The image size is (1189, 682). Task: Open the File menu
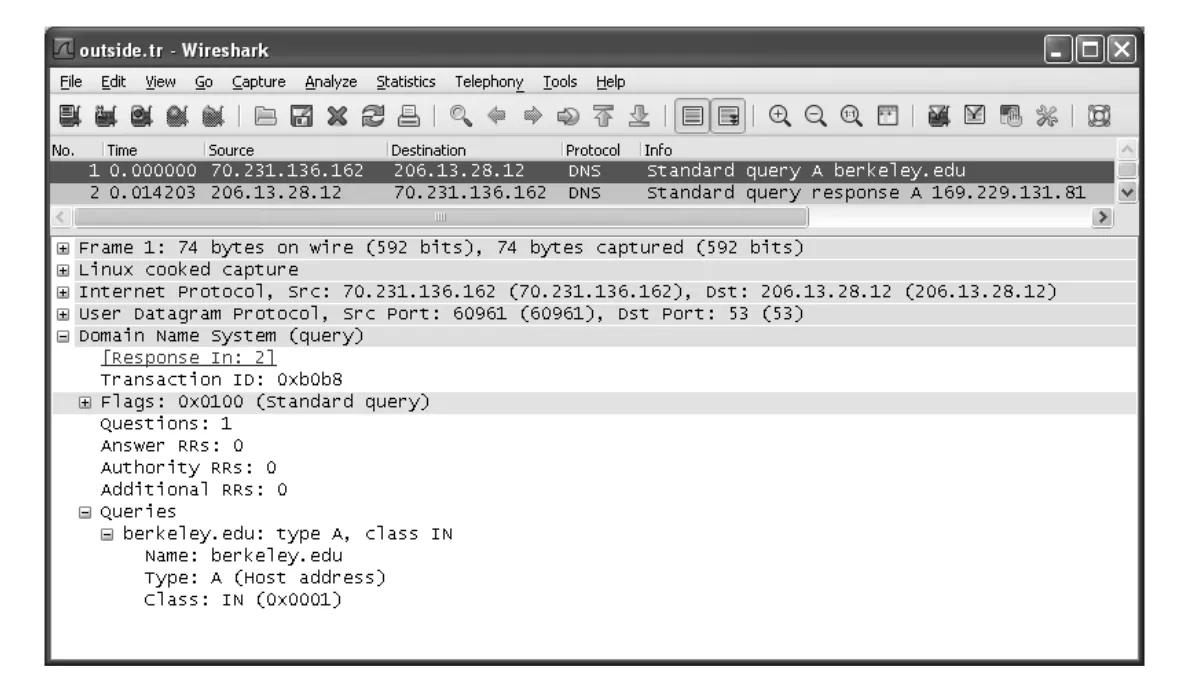tap(71, 82)
